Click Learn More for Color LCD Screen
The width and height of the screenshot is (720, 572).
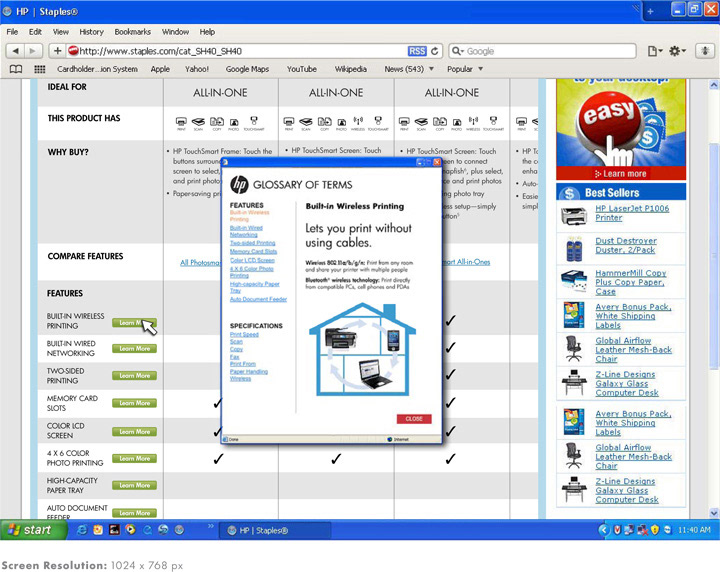point(135,432)
